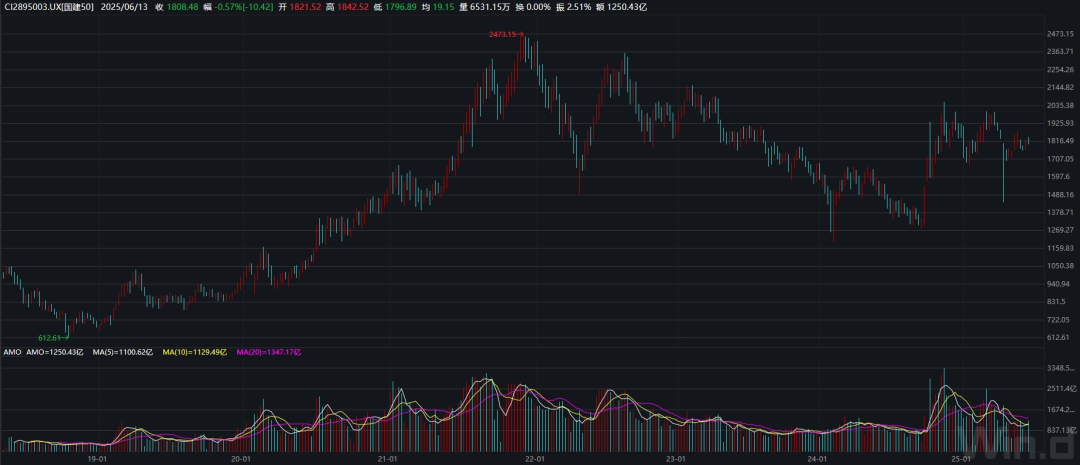Click the 21-01 date axis label
The width and height of the screenshot is (1080, 465).
(388, 459)
